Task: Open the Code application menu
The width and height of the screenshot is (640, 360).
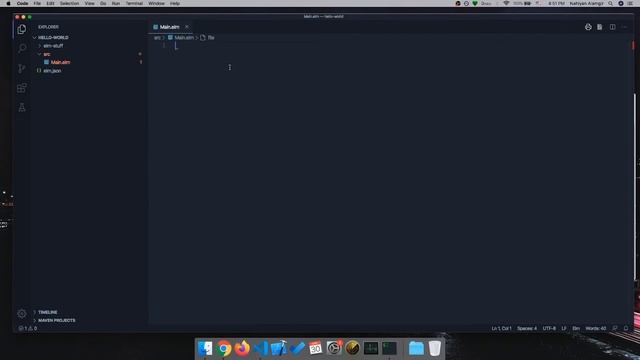Action: coord(22,3)
